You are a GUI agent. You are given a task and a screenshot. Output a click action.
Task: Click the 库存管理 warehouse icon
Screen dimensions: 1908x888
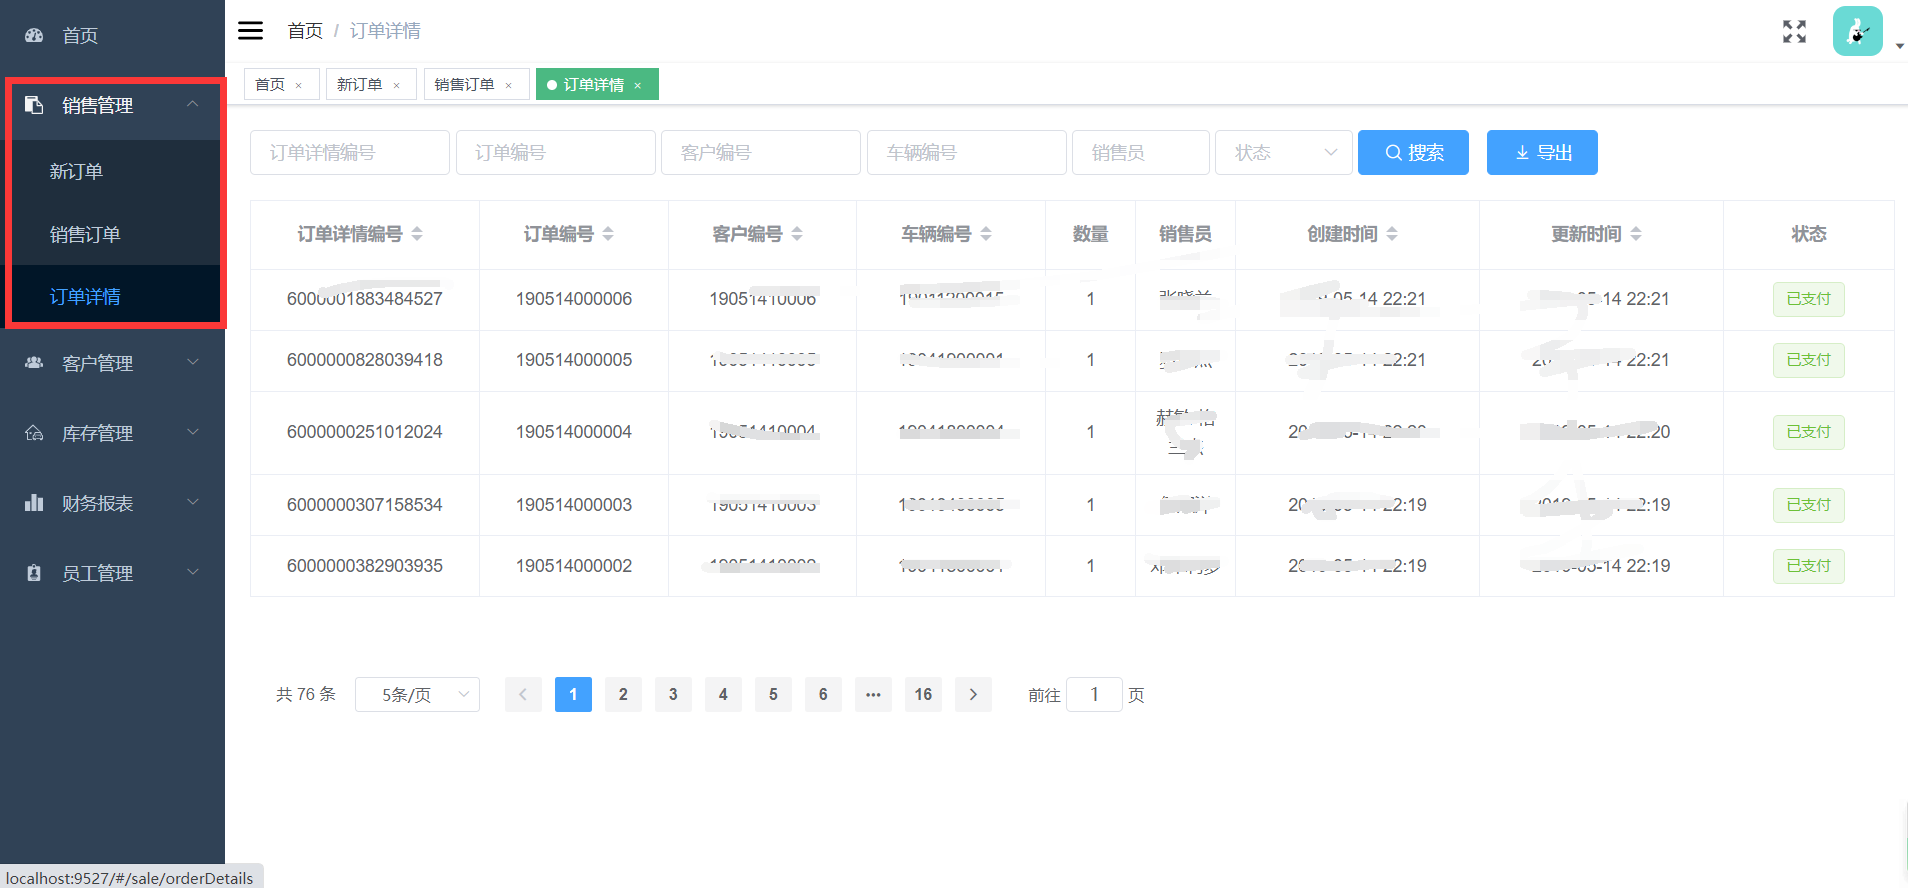pos(34,433)
